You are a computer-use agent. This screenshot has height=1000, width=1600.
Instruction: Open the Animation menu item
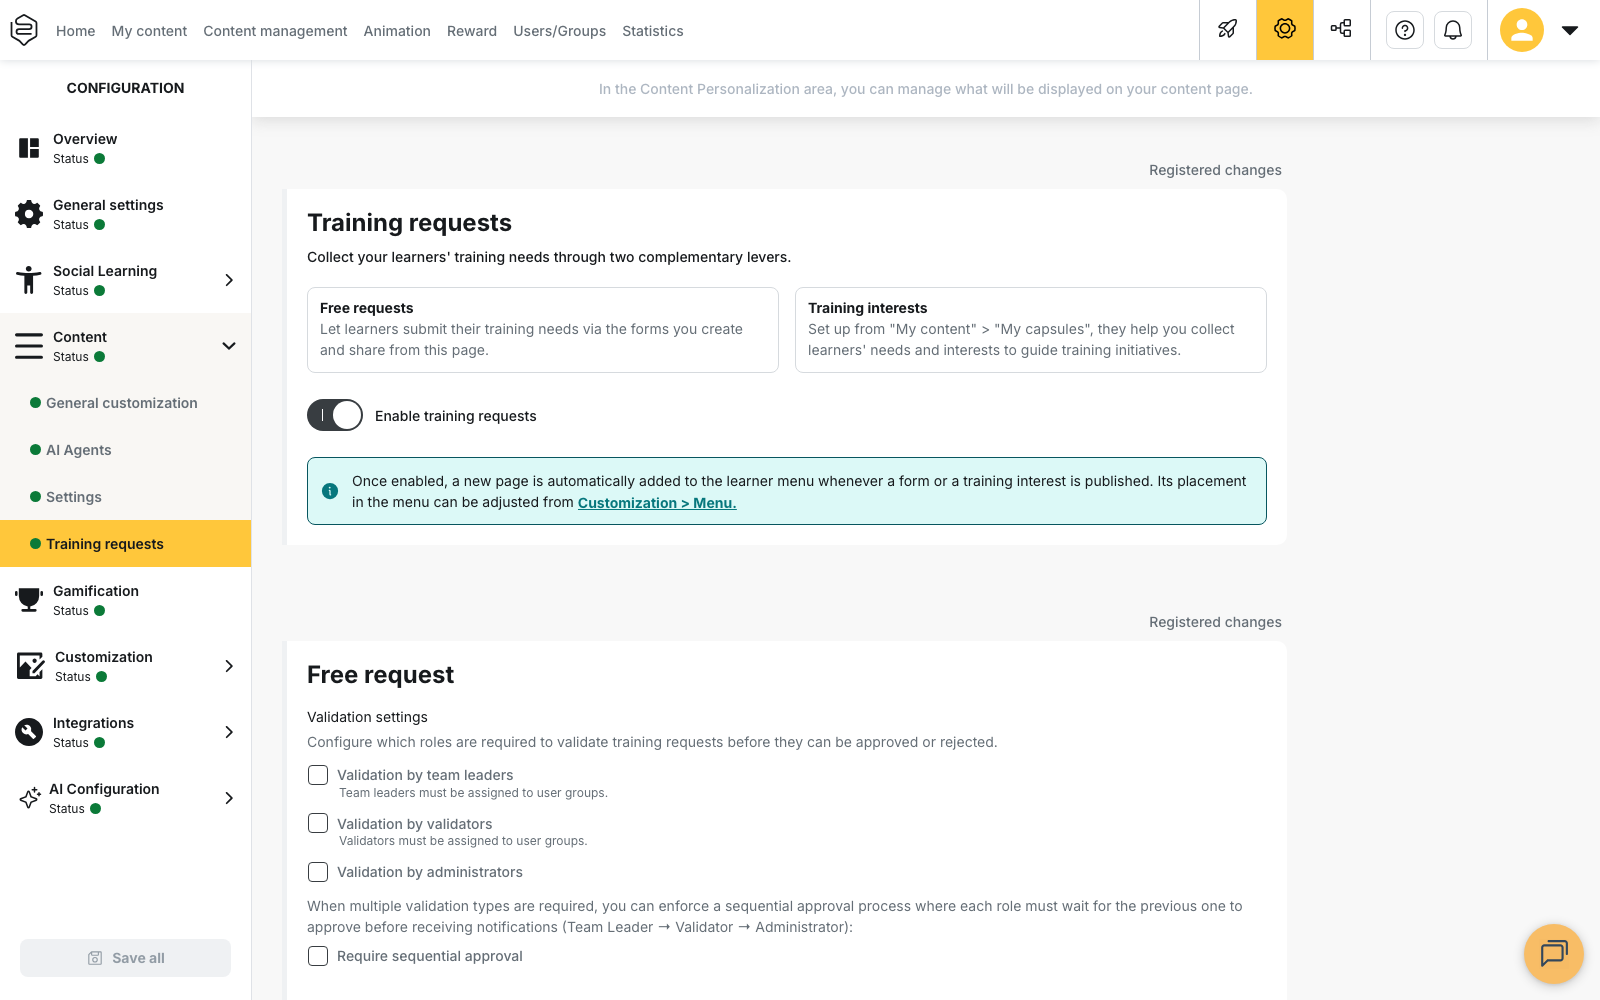397,31
